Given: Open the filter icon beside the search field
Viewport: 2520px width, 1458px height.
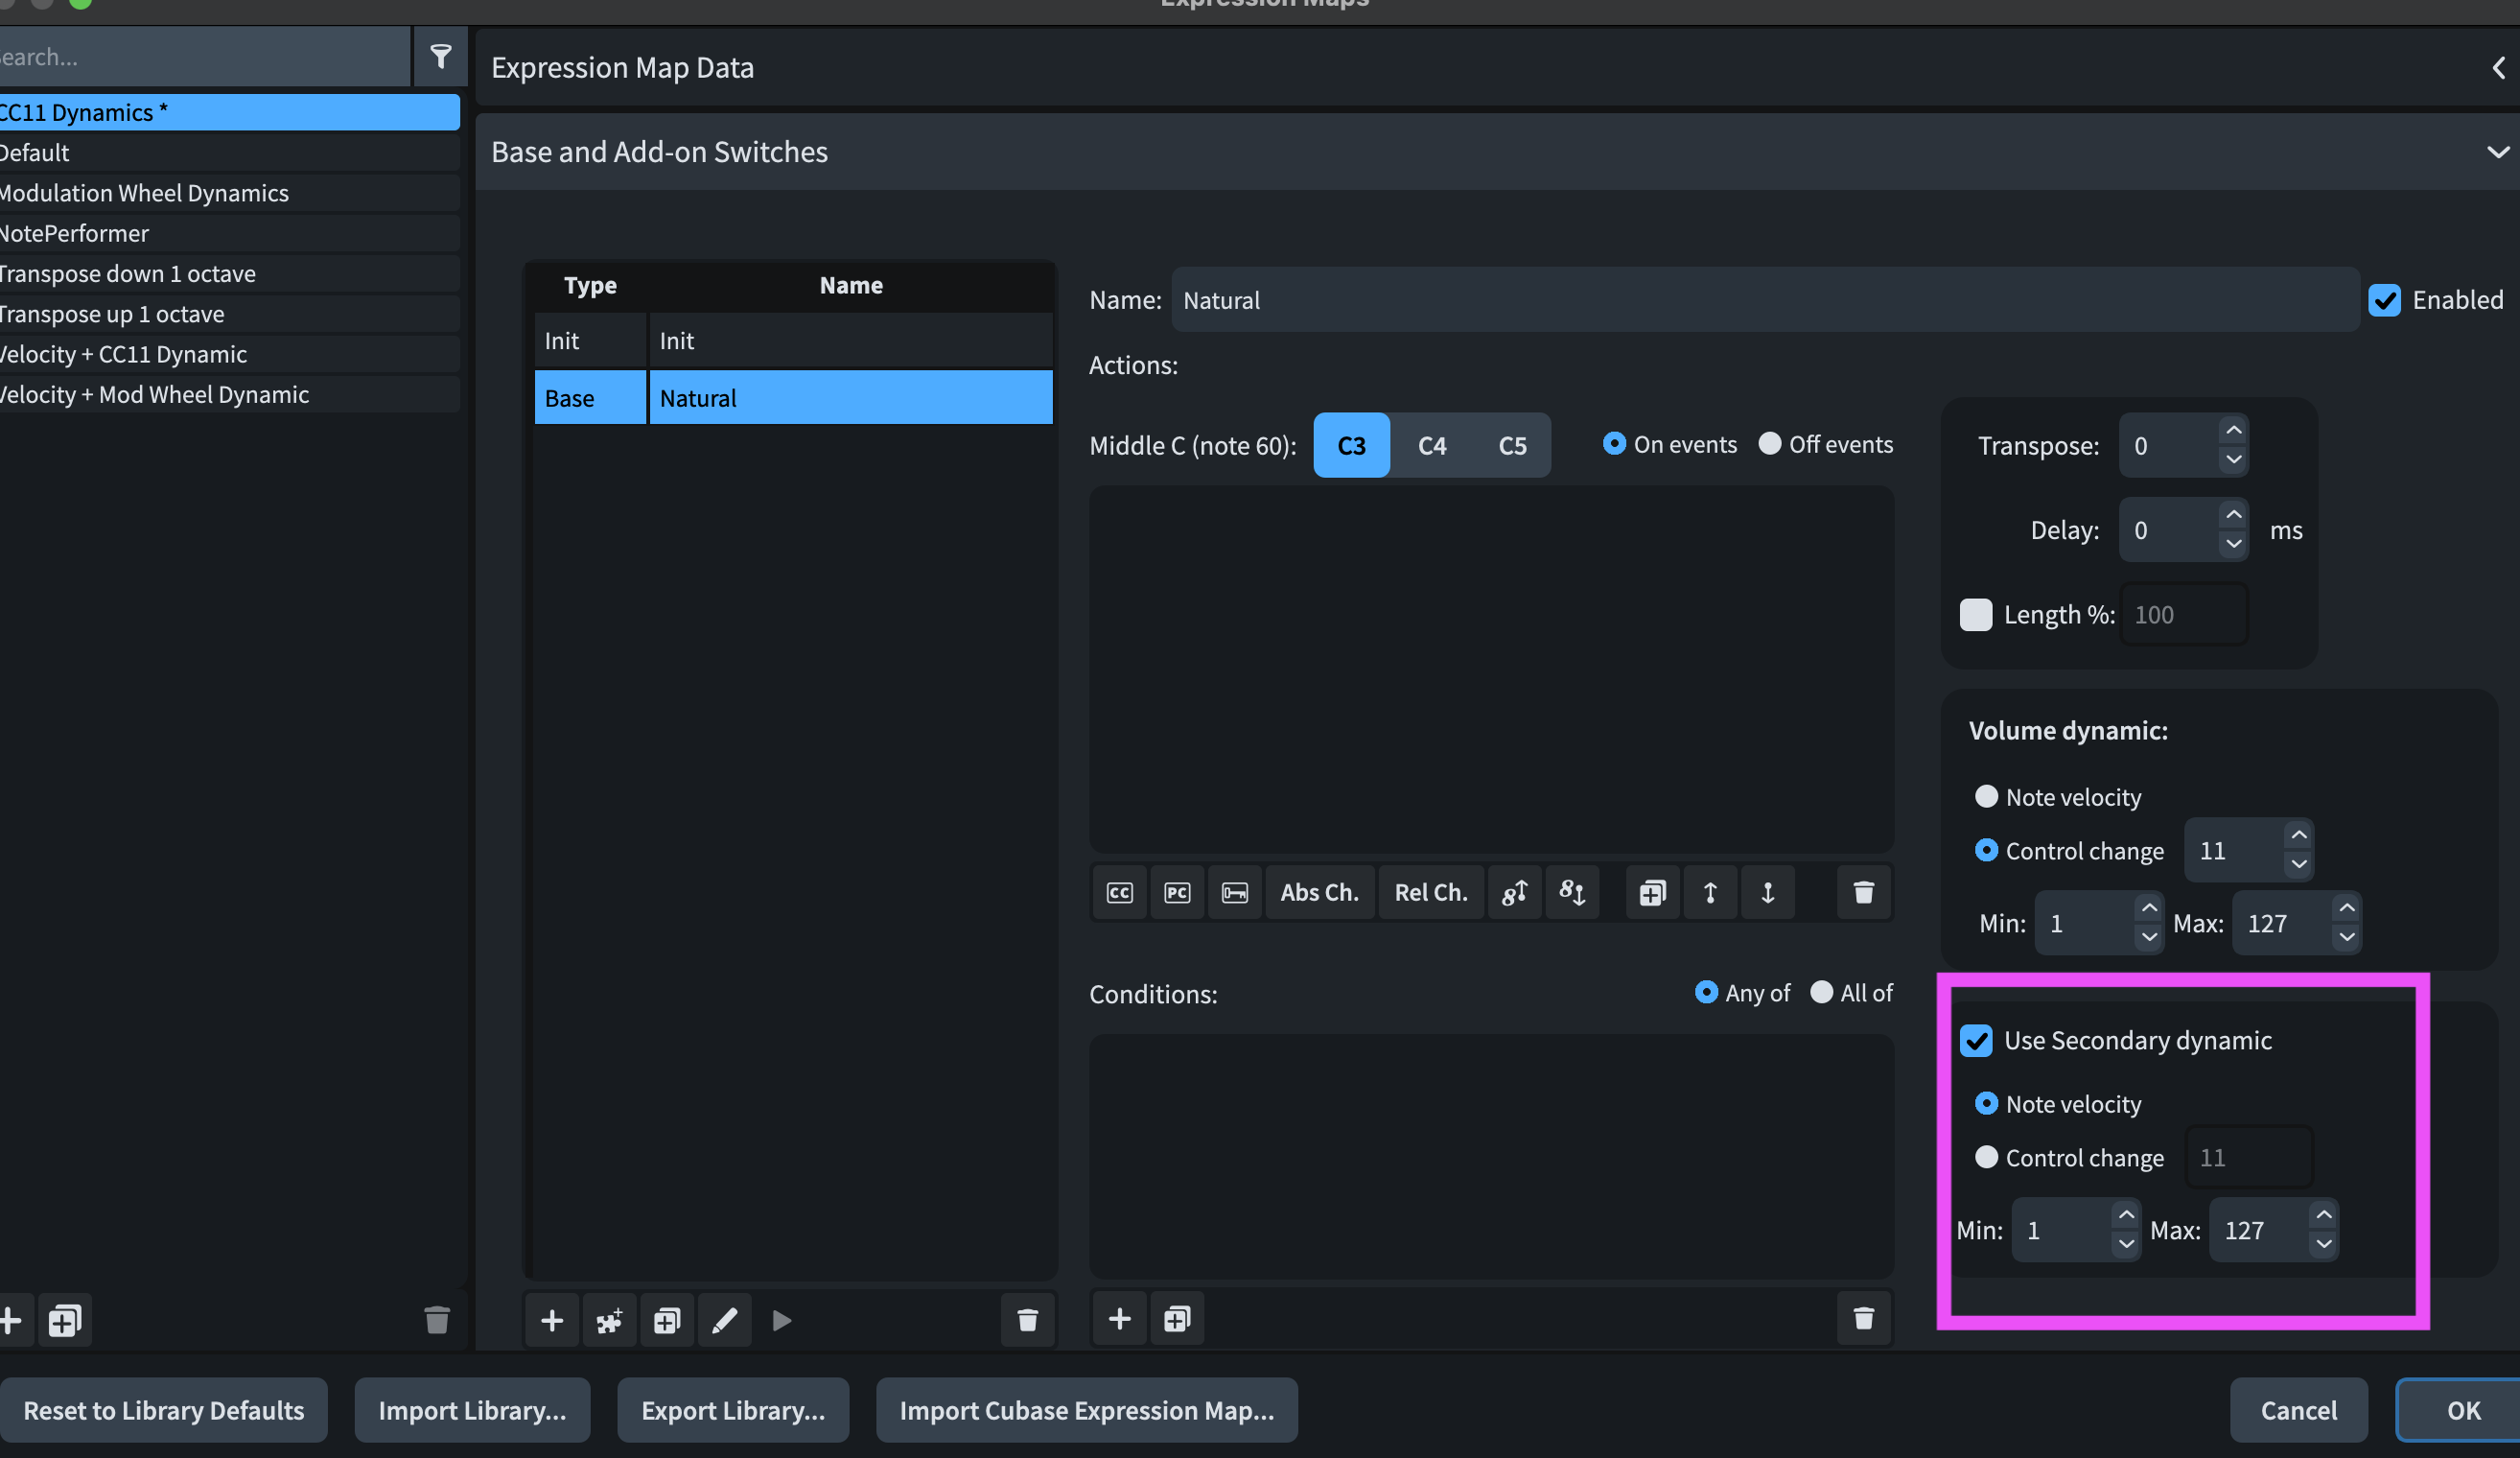Looking at the screenshot, I should click(x=440, y=56).
